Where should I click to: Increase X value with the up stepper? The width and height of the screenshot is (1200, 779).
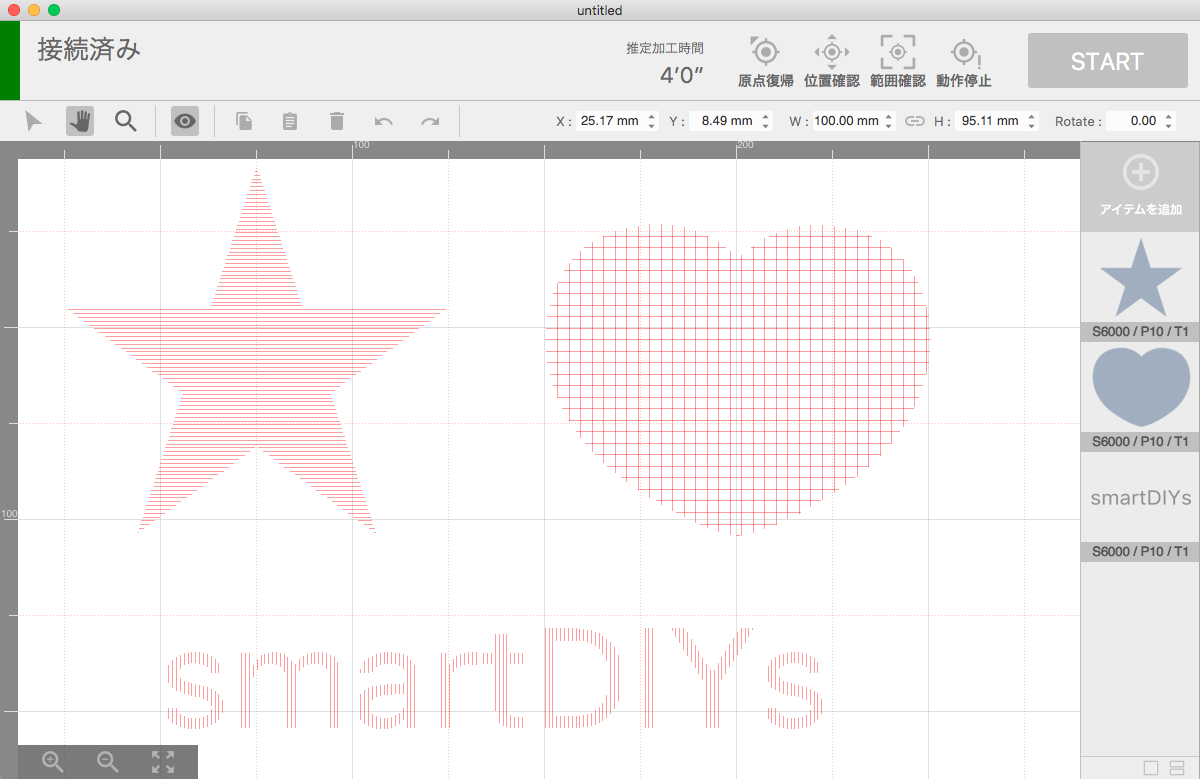pyautogui.click(x=652, y=116)
